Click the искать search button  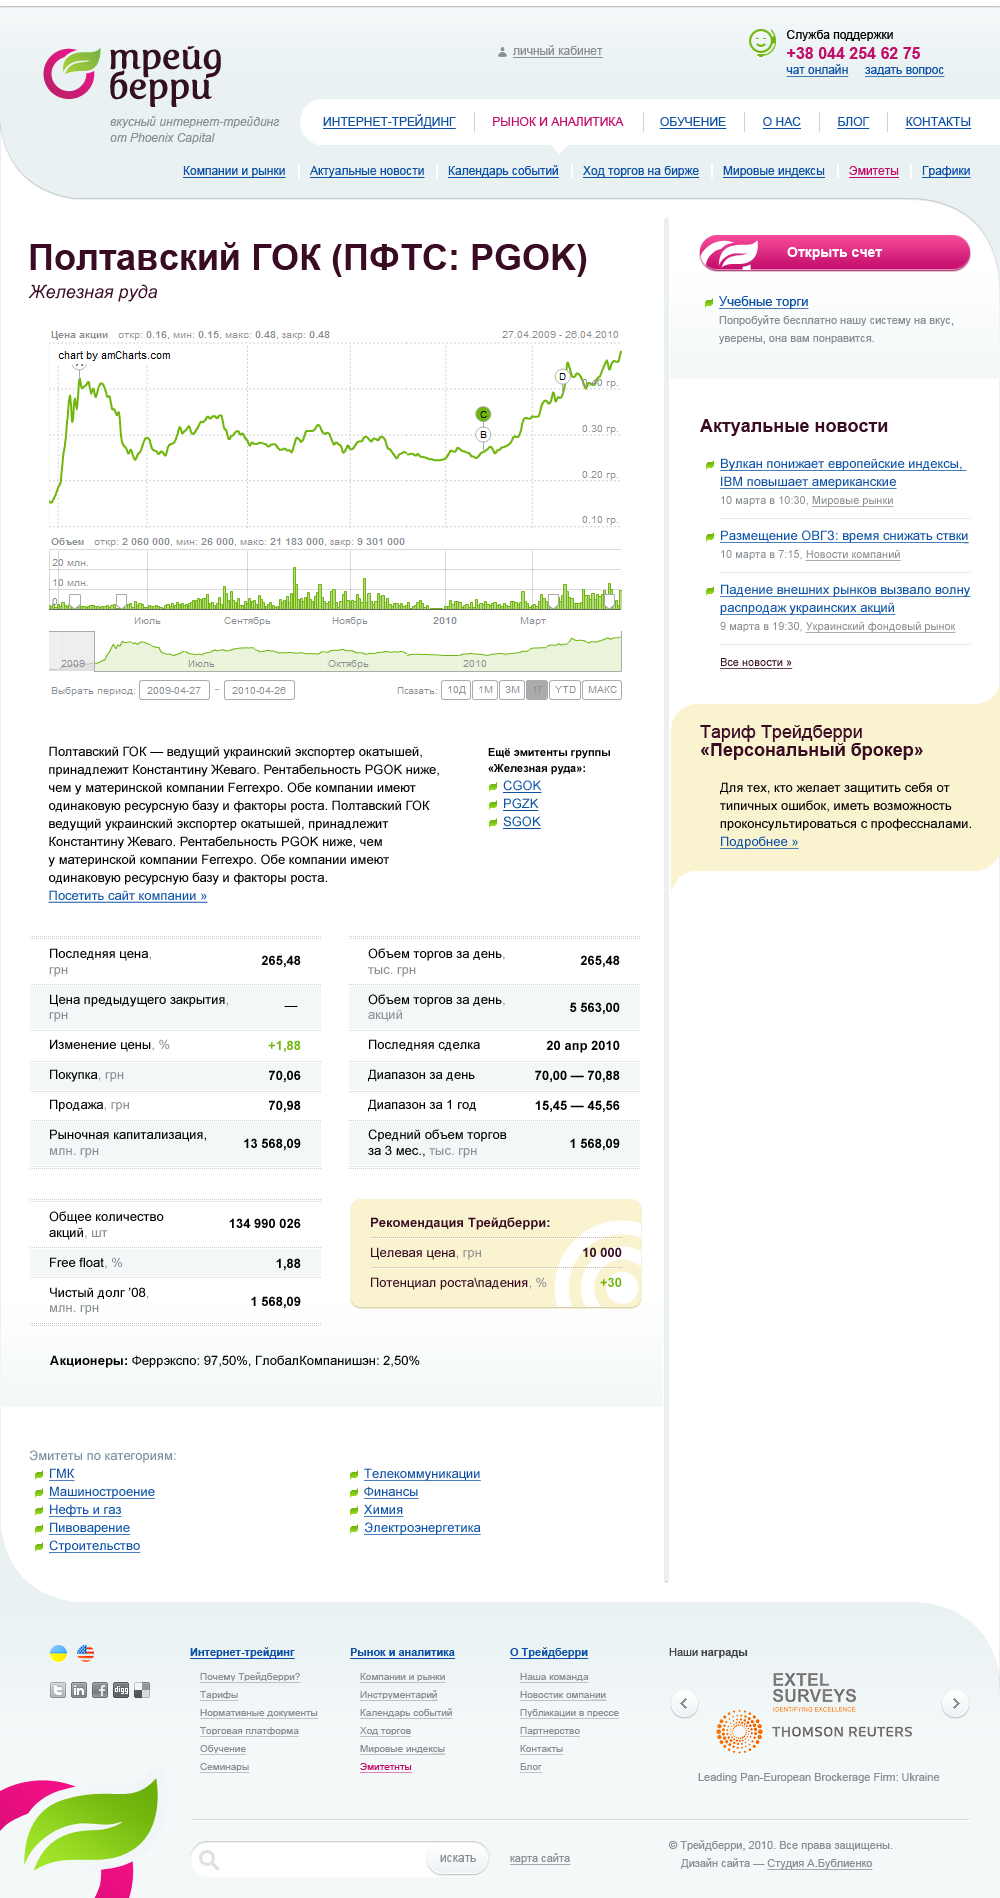click(x=458, y=1858)
